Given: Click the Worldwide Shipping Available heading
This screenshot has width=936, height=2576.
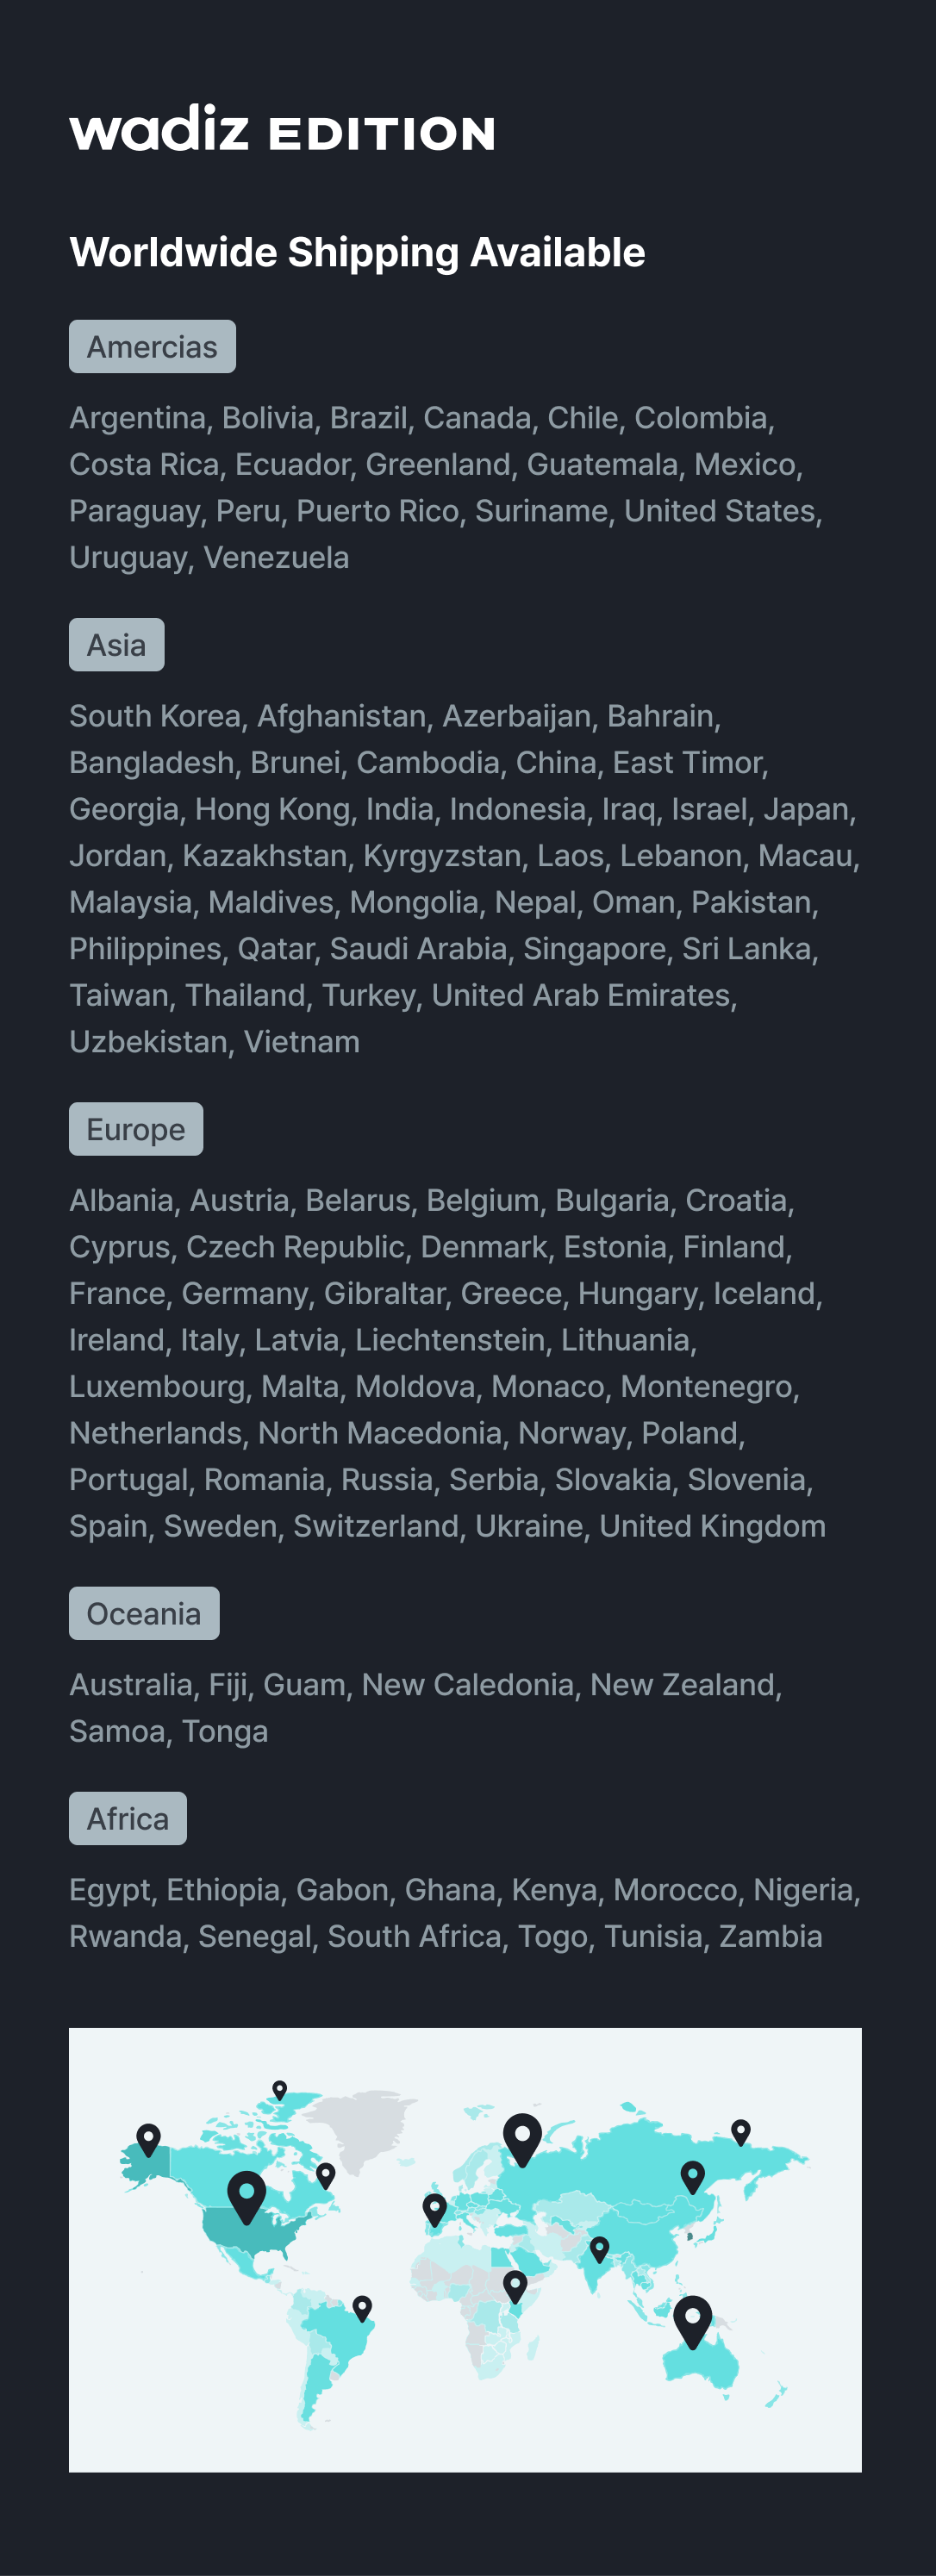Looking at the screenshot, I should pyautogui.click(x=357, y=252).
